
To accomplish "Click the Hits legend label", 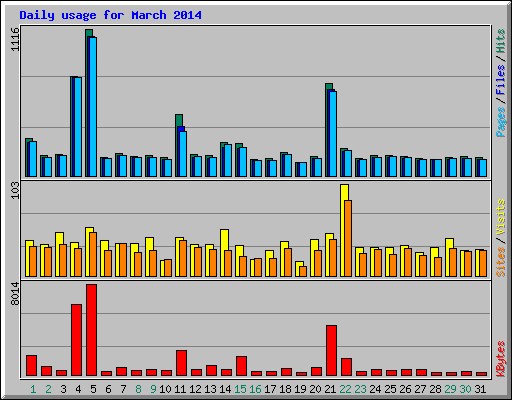I will pyautogui.click(x=501, y=41).
